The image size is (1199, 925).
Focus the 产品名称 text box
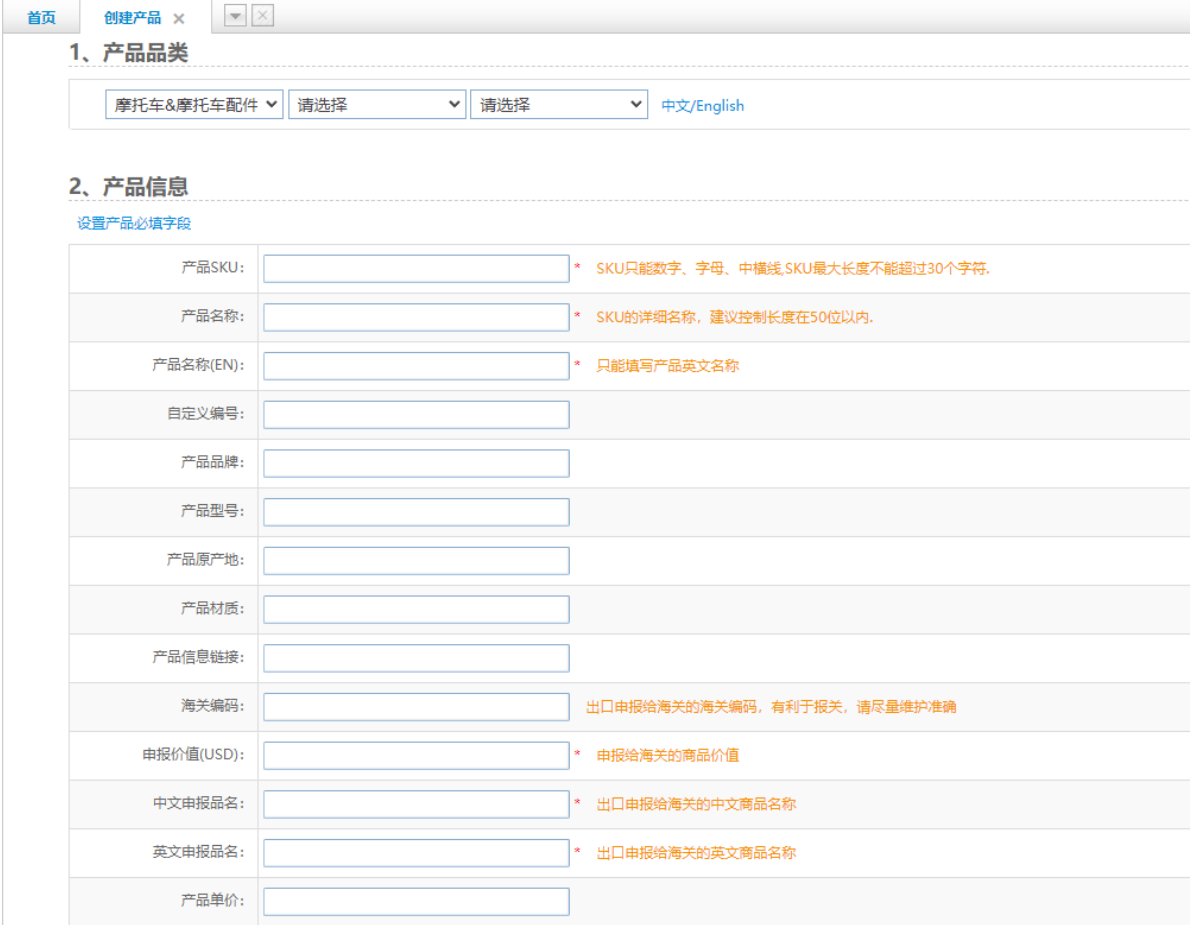(x=416, y=318)
